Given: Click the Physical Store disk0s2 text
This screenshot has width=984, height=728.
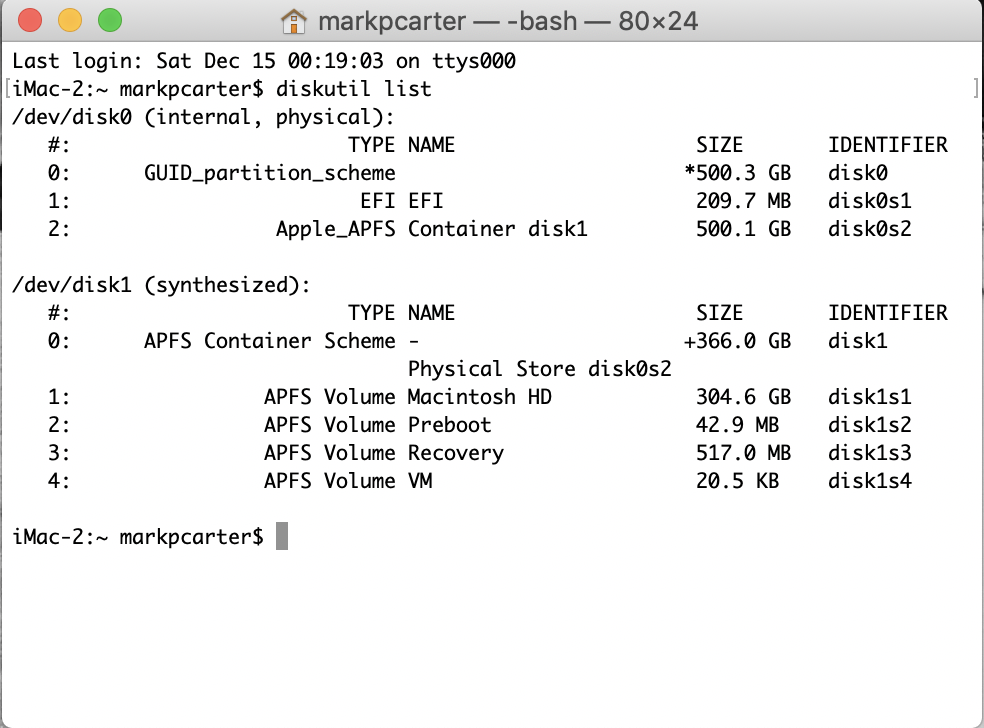Looking at the screenshot, I should point(539,369).
